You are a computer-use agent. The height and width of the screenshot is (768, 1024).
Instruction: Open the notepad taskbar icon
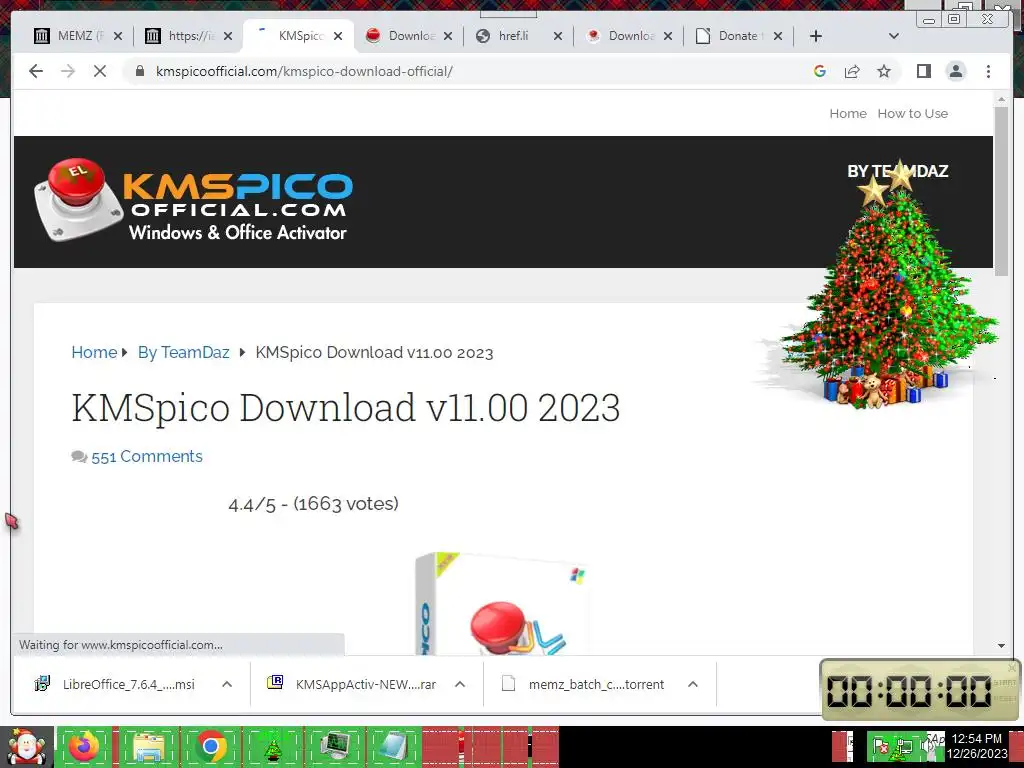[396, 746]
